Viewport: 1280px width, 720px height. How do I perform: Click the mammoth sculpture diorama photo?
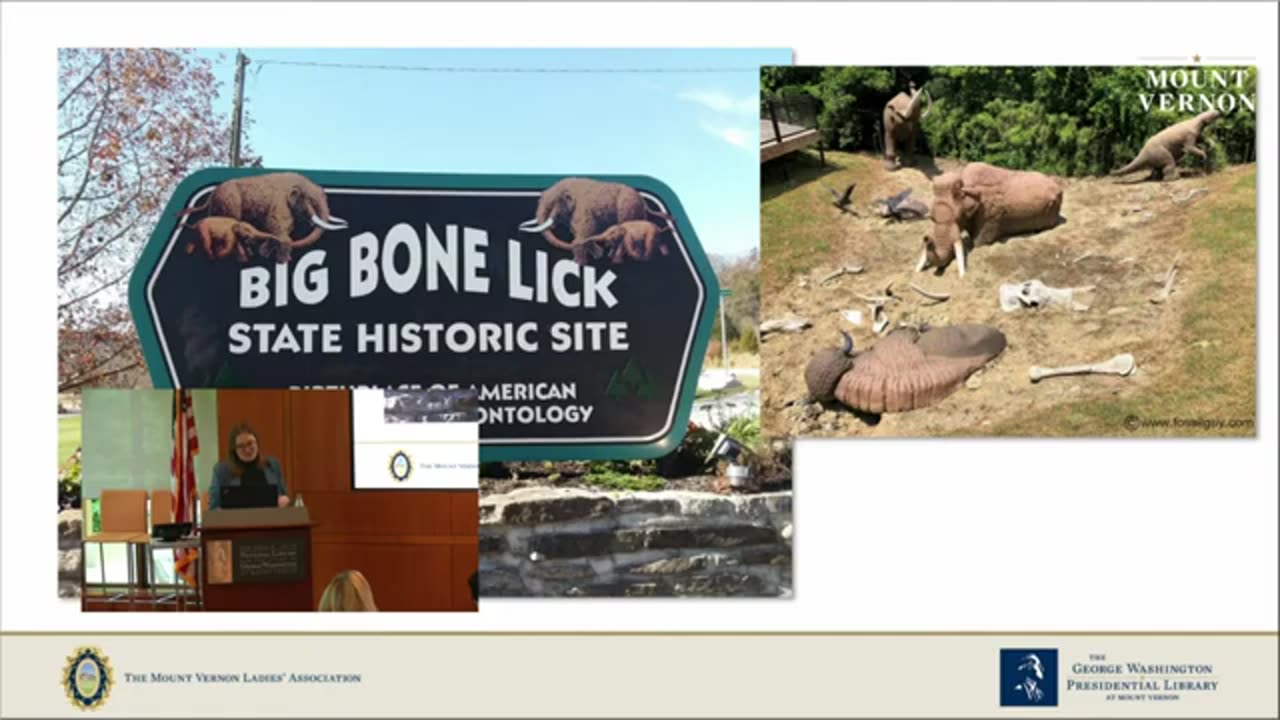pos(1008,251)
